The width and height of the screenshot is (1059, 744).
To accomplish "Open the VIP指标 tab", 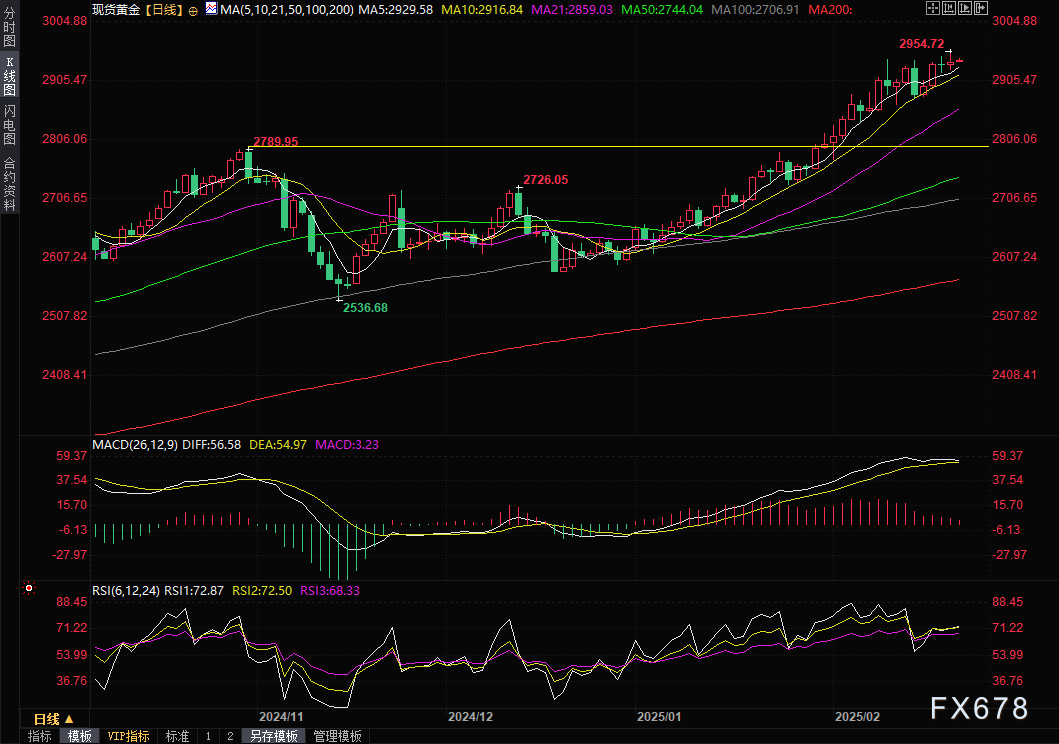I will [x=129, y=736].
